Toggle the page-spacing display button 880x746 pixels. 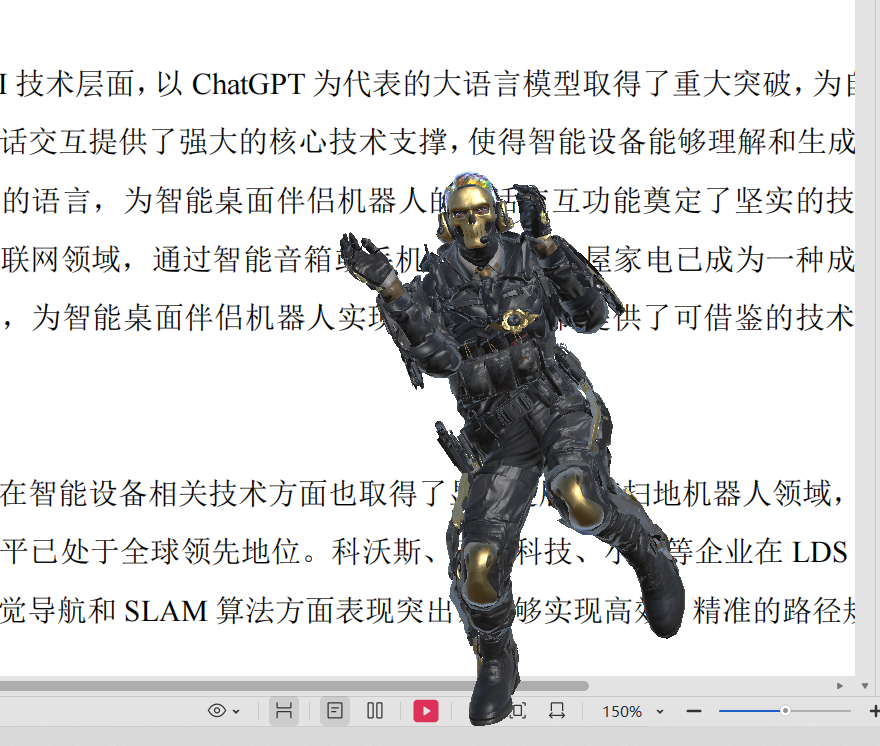tap(284, 711)
